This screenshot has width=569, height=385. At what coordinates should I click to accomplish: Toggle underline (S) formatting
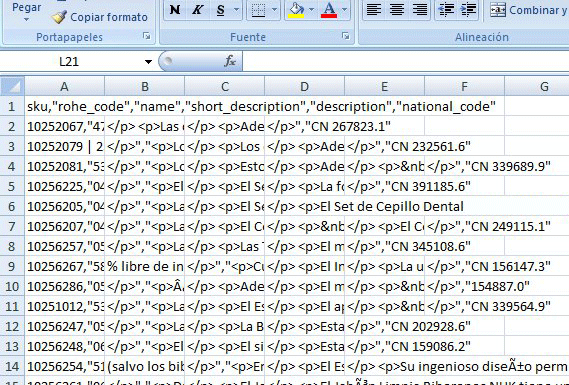[220, 10]
